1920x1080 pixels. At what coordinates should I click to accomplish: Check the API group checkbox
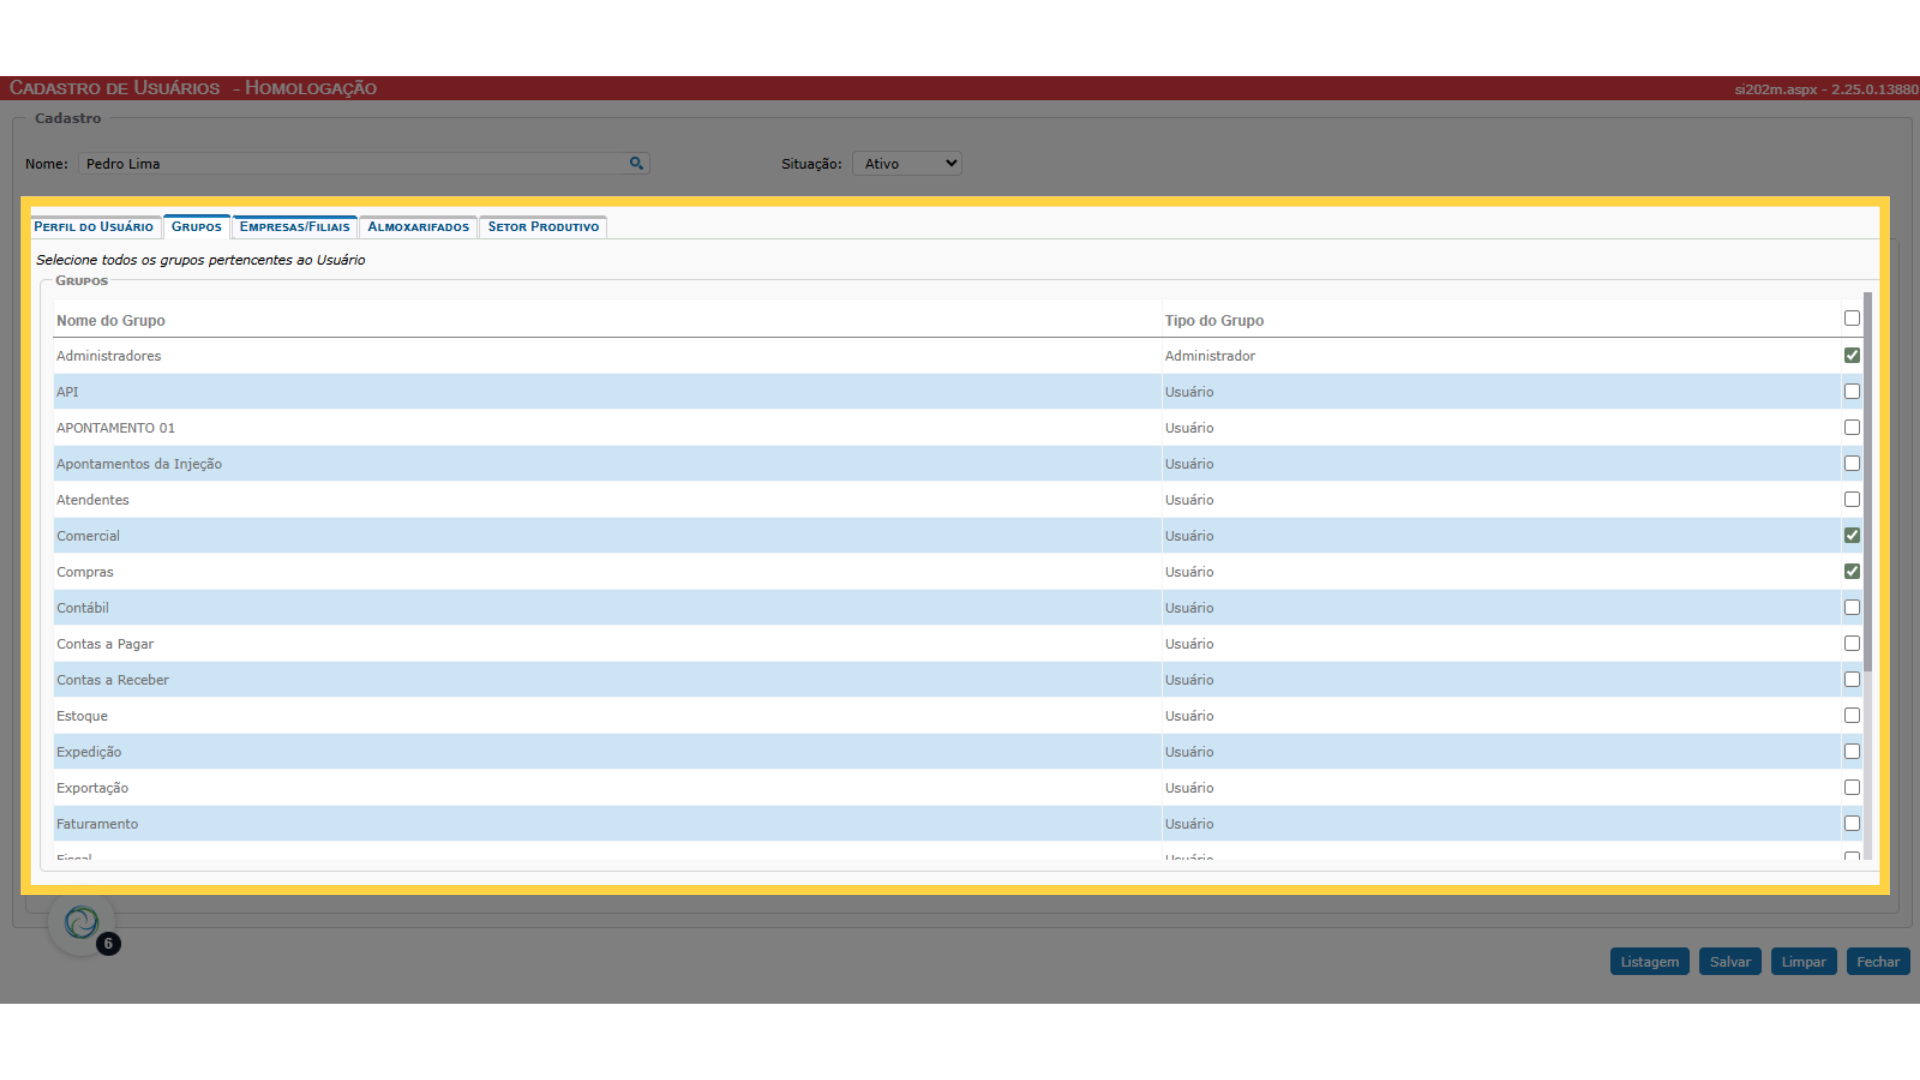1852,391
